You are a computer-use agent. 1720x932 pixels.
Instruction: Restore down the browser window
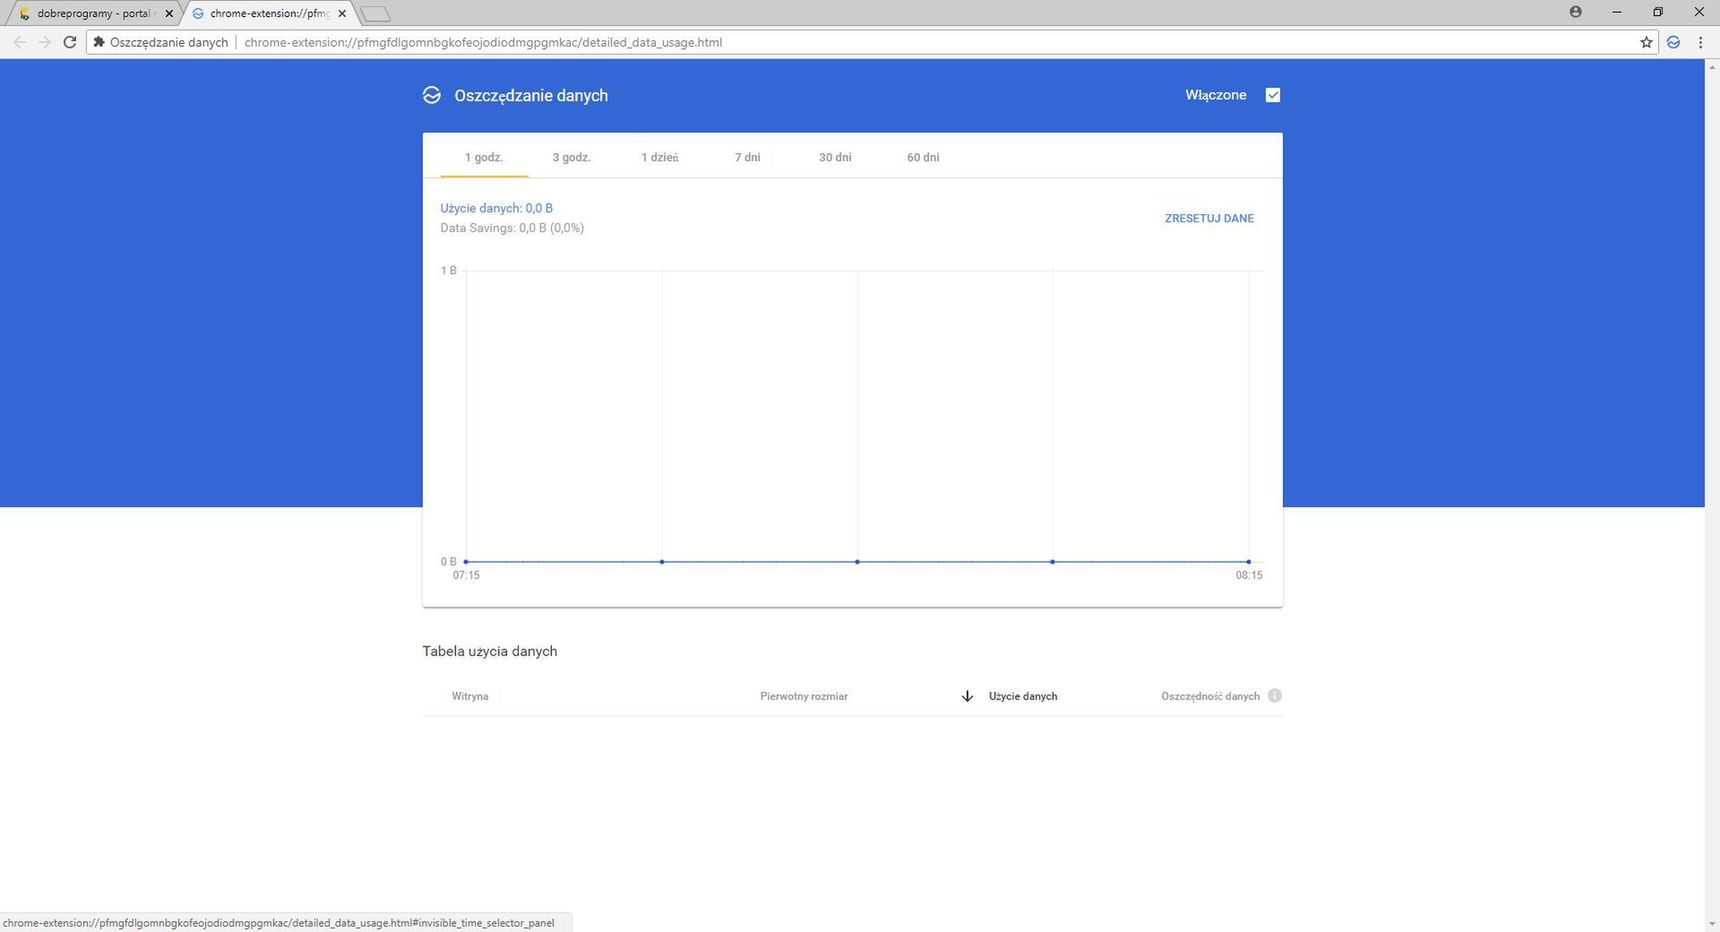point(1658,12)
